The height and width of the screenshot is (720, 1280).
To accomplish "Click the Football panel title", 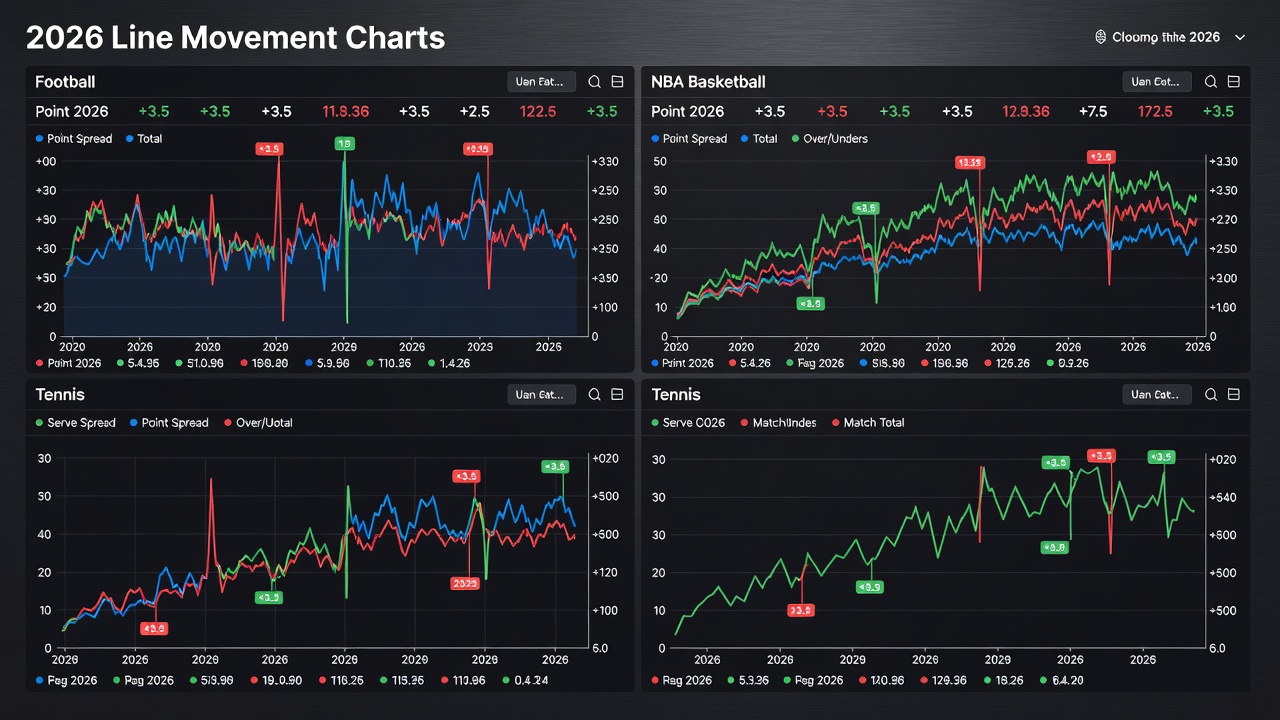I will (65, 82).
